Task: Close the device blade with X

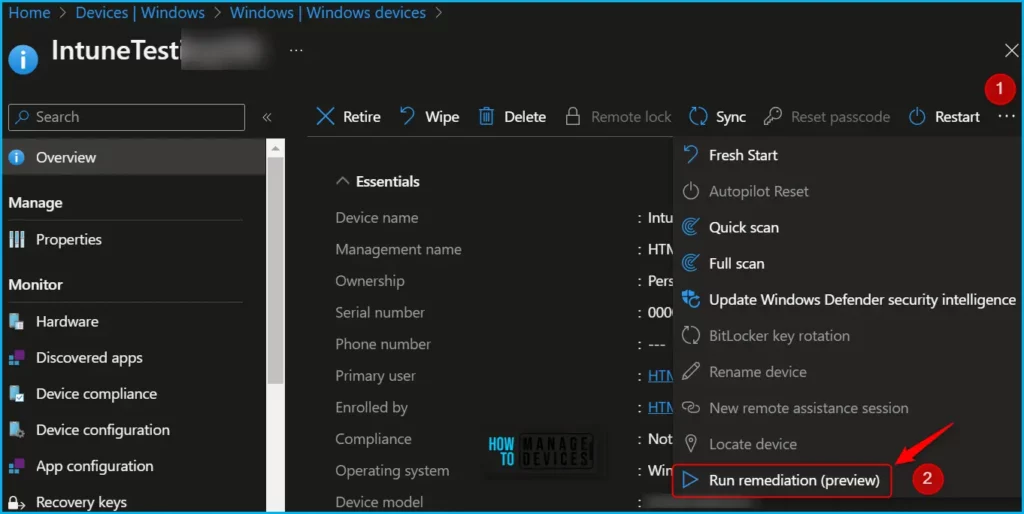Action: [x=1011, y=50]
